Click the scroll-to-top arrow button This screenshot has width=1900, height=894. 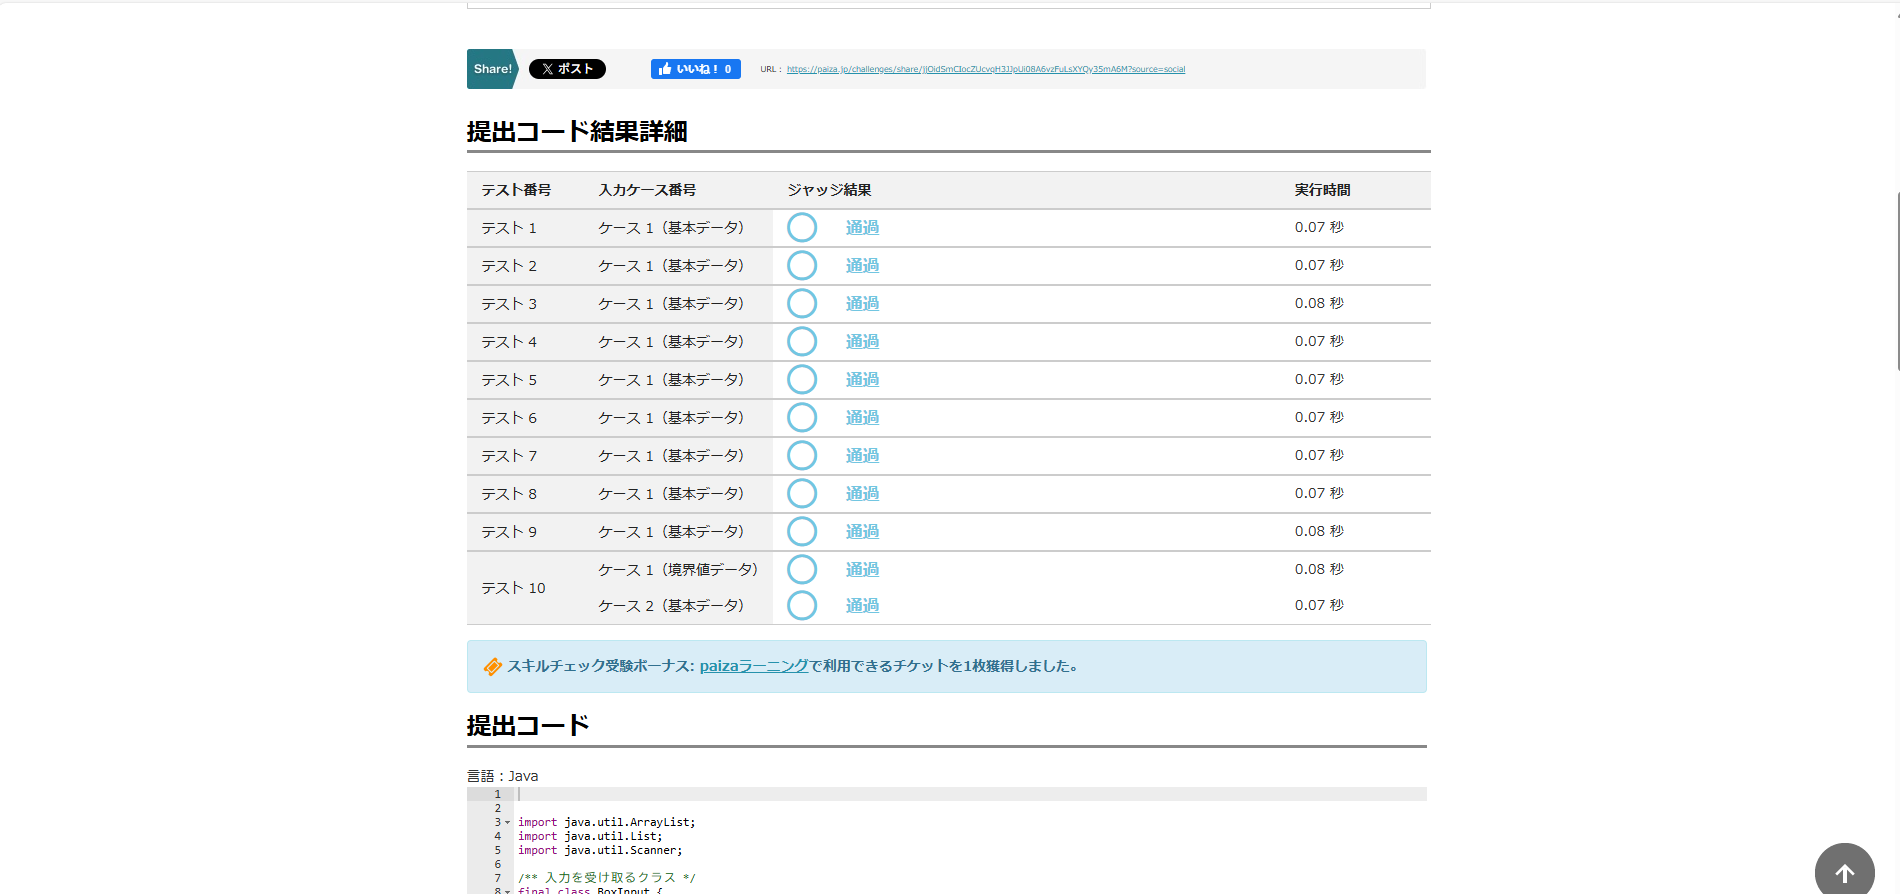(1844, 872)
